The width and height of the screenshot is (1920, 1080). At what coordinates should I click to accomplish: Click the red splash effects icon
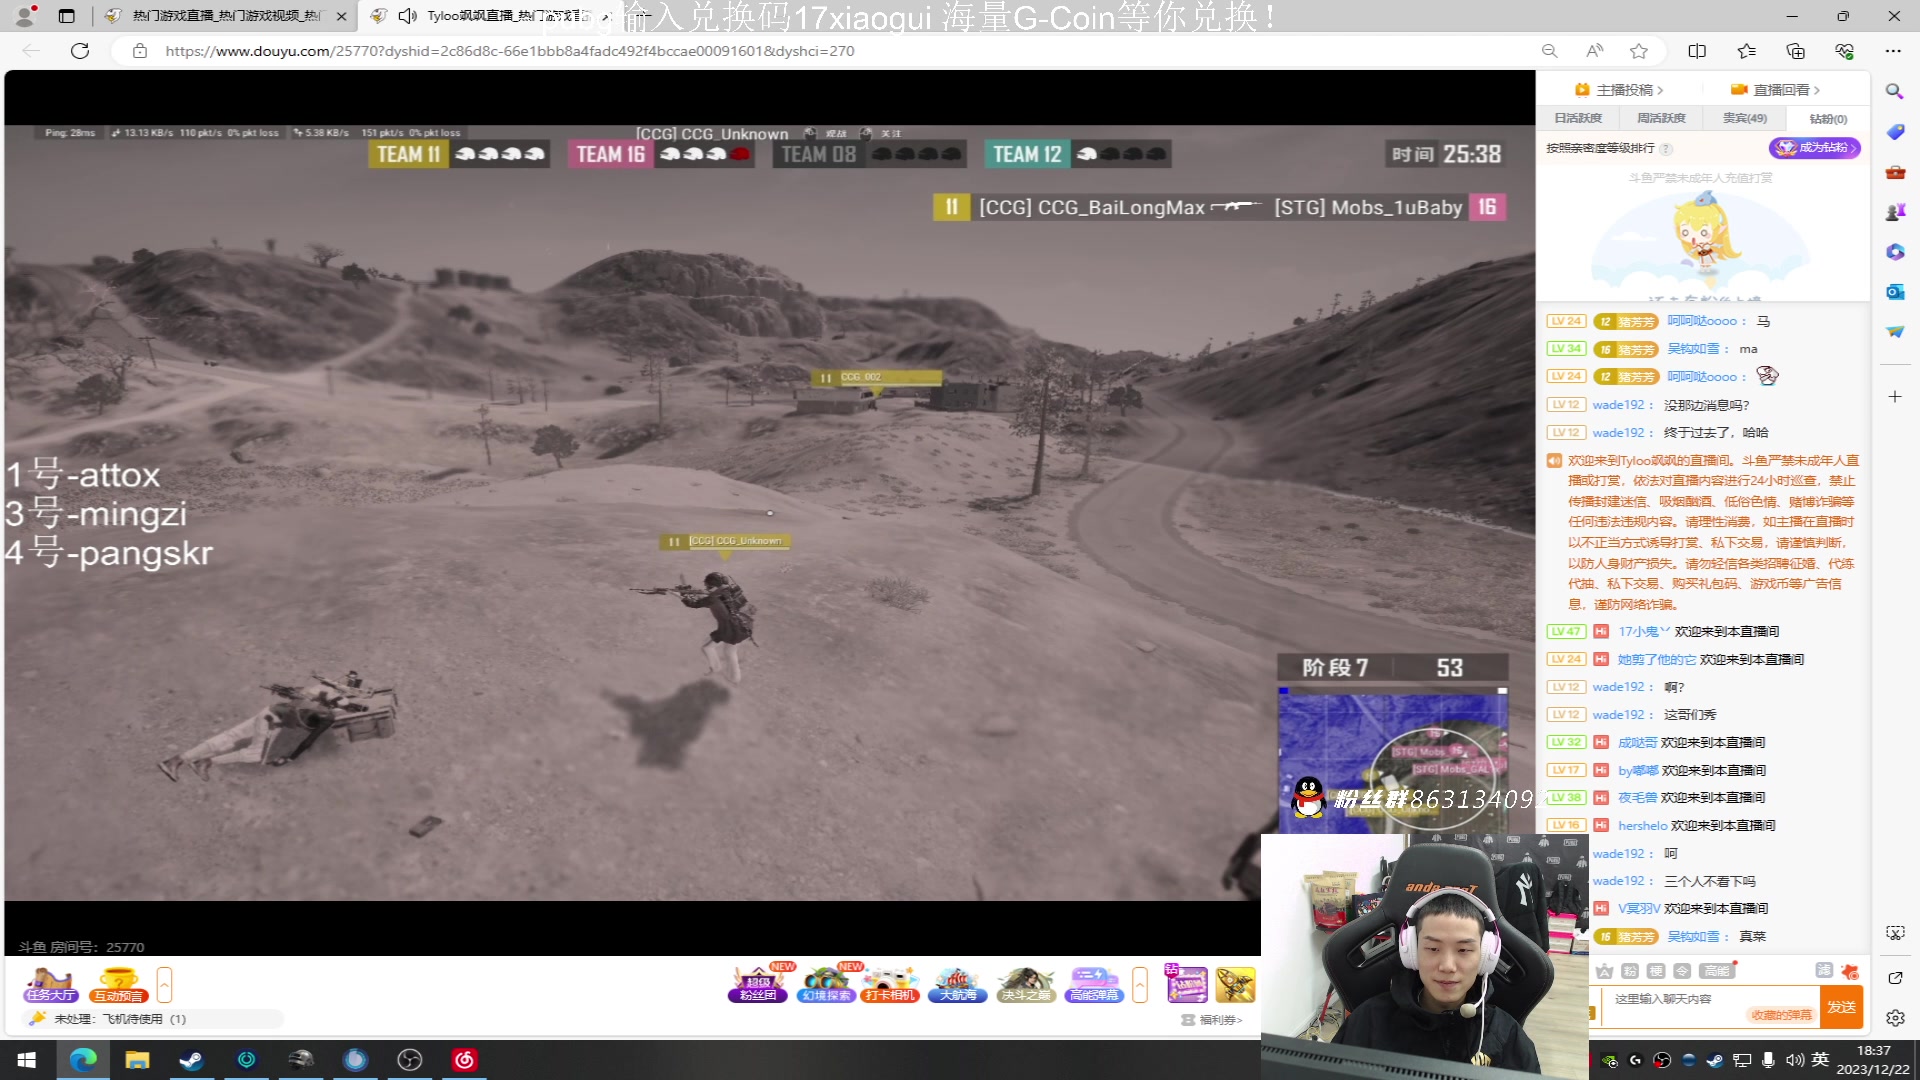tap(1850, 971)
